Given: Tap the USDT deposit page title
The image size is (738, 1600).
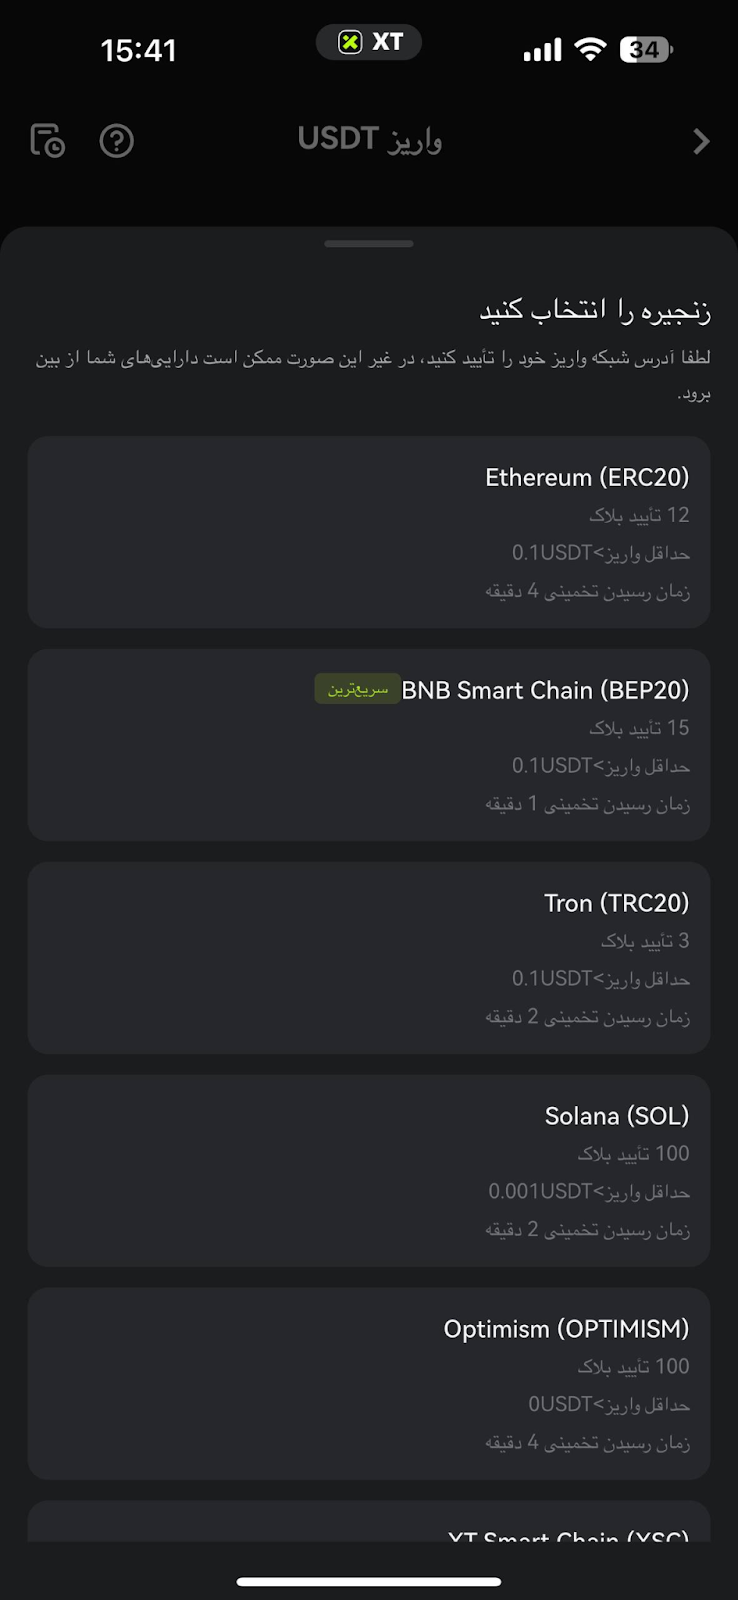Looking at the screenshot, I should pyautogui.click(x=369, y=139).
